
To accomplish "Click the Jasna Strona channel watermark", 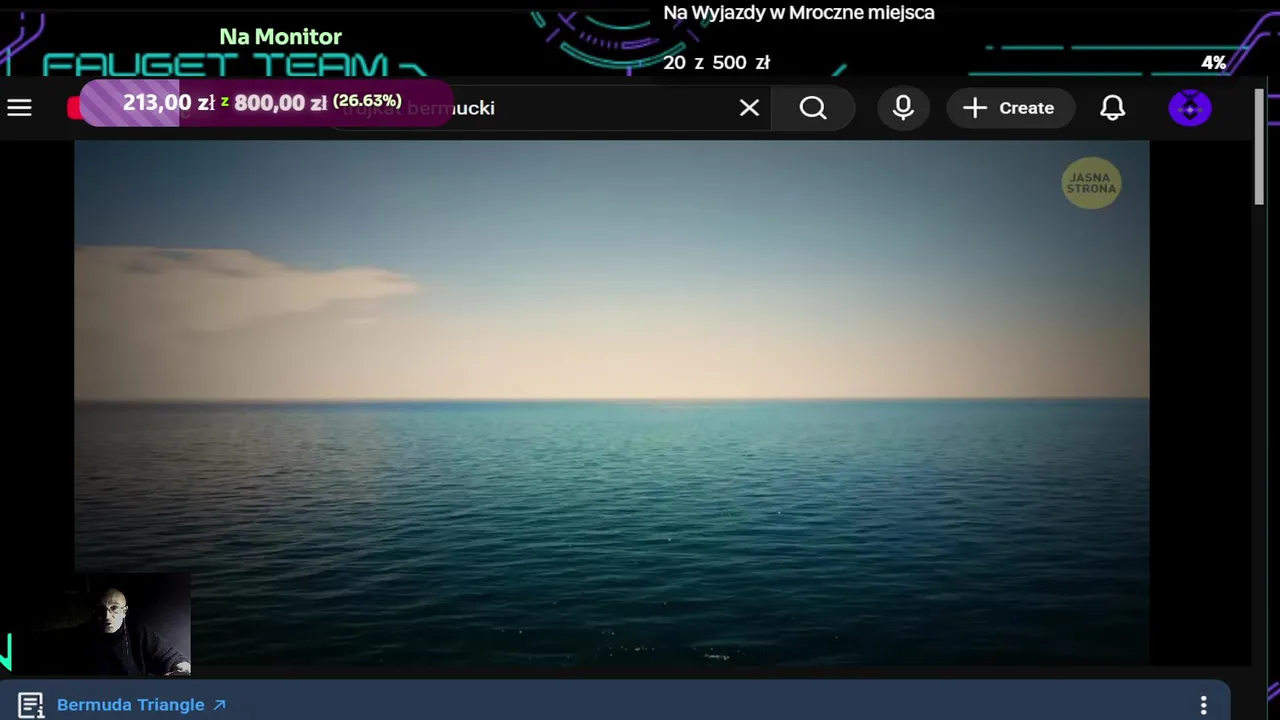I will point(1091,184).
